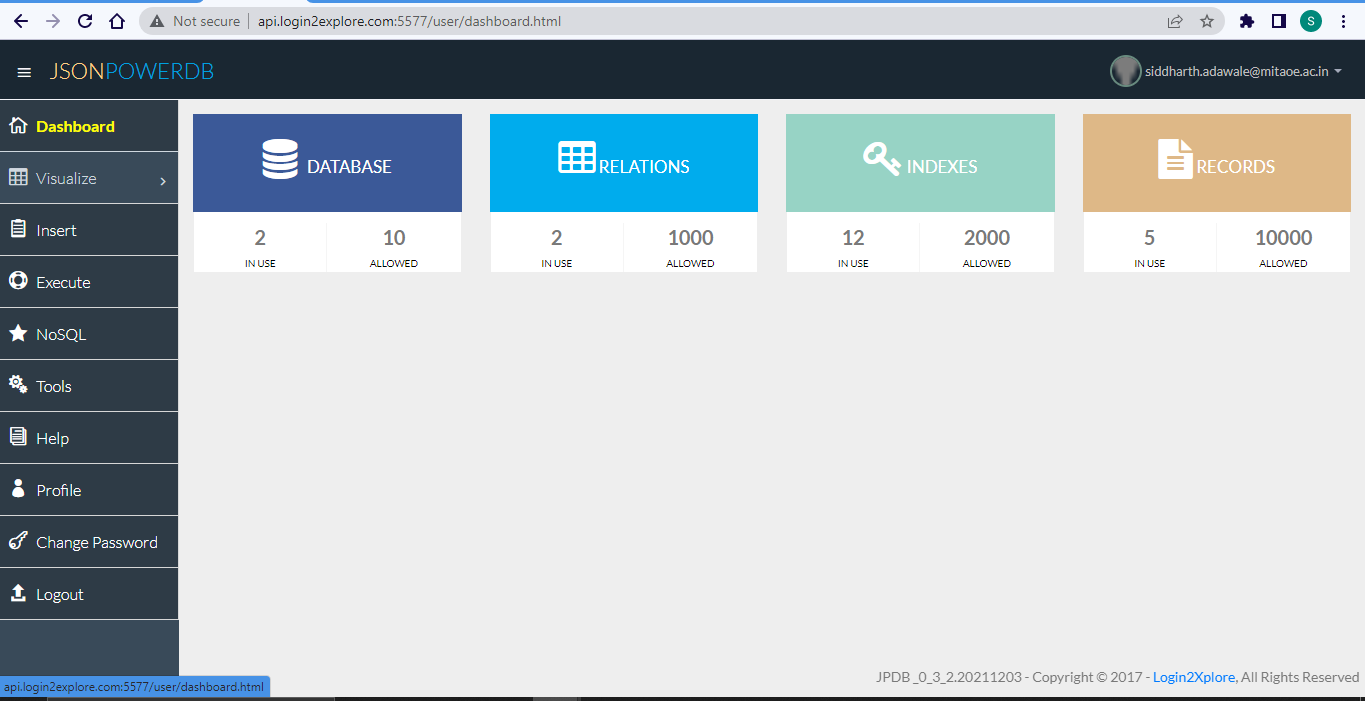
Task: Click the browser forward arrow
Action: [x=53, y=21]
